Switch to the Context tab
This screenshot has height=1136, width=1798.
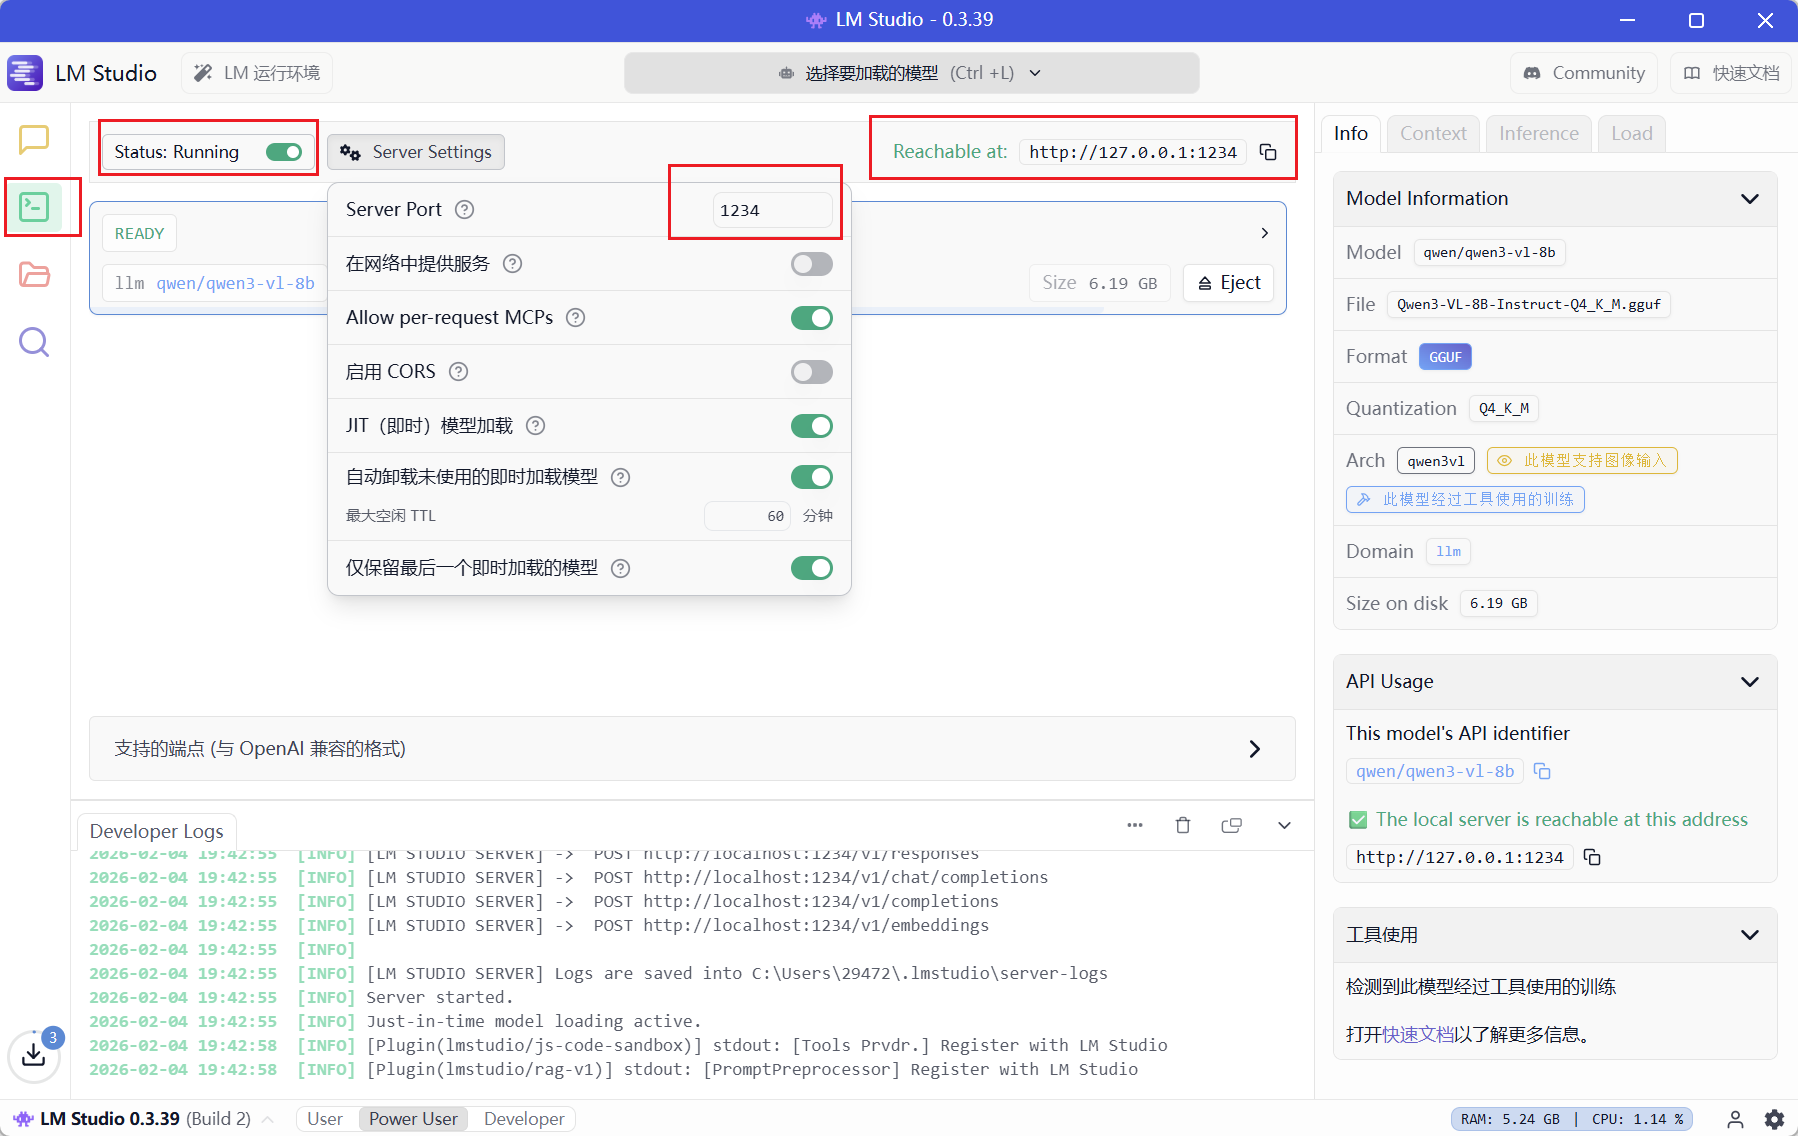pyautogui.click(x=1433, y=133)
